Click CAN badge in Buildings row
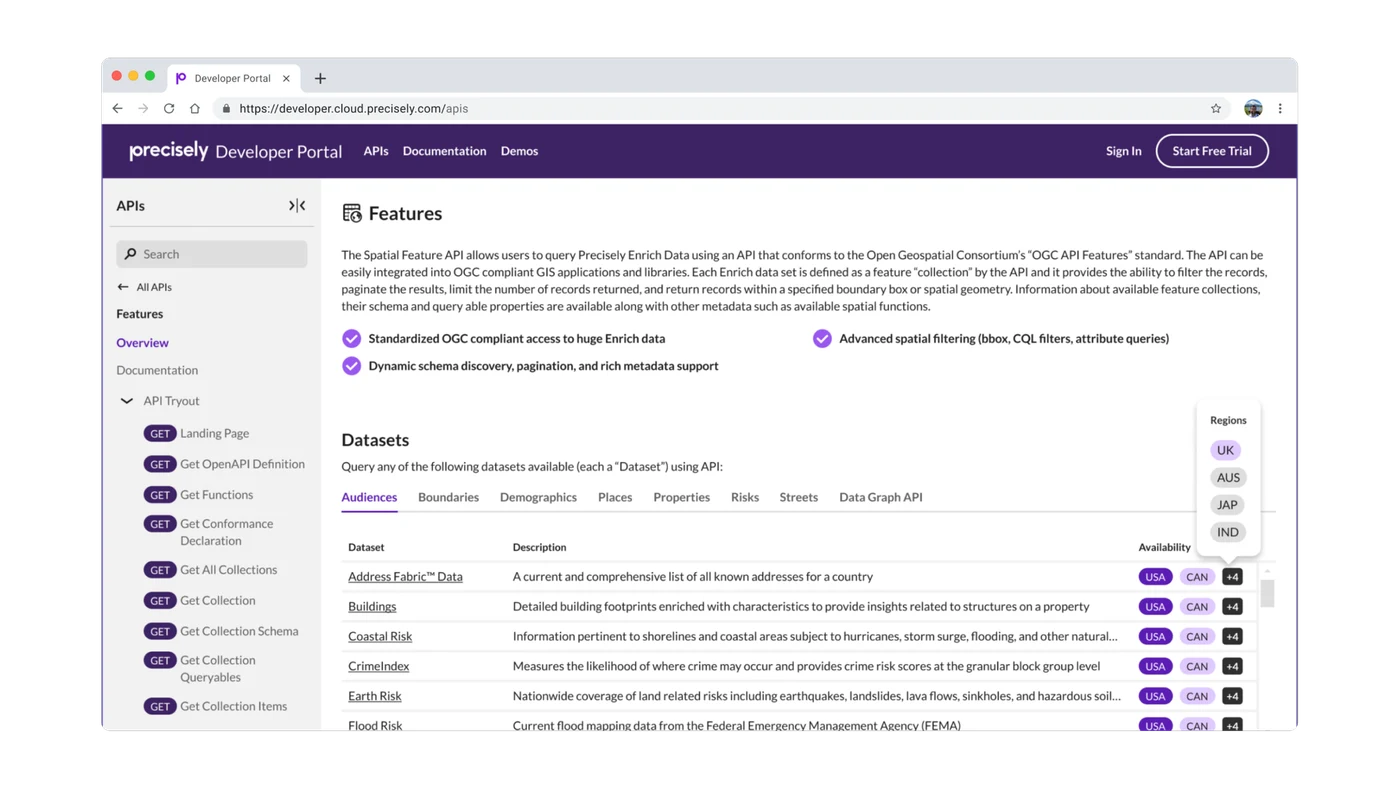The image size is (1400, 788). click(1197, 607)
